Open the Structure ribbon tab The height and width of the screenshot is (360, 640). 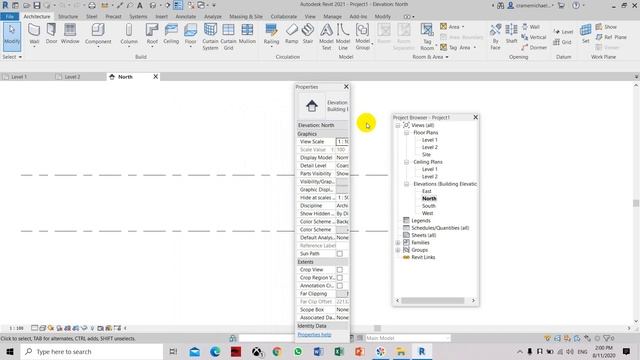click(x=68, y=17)
